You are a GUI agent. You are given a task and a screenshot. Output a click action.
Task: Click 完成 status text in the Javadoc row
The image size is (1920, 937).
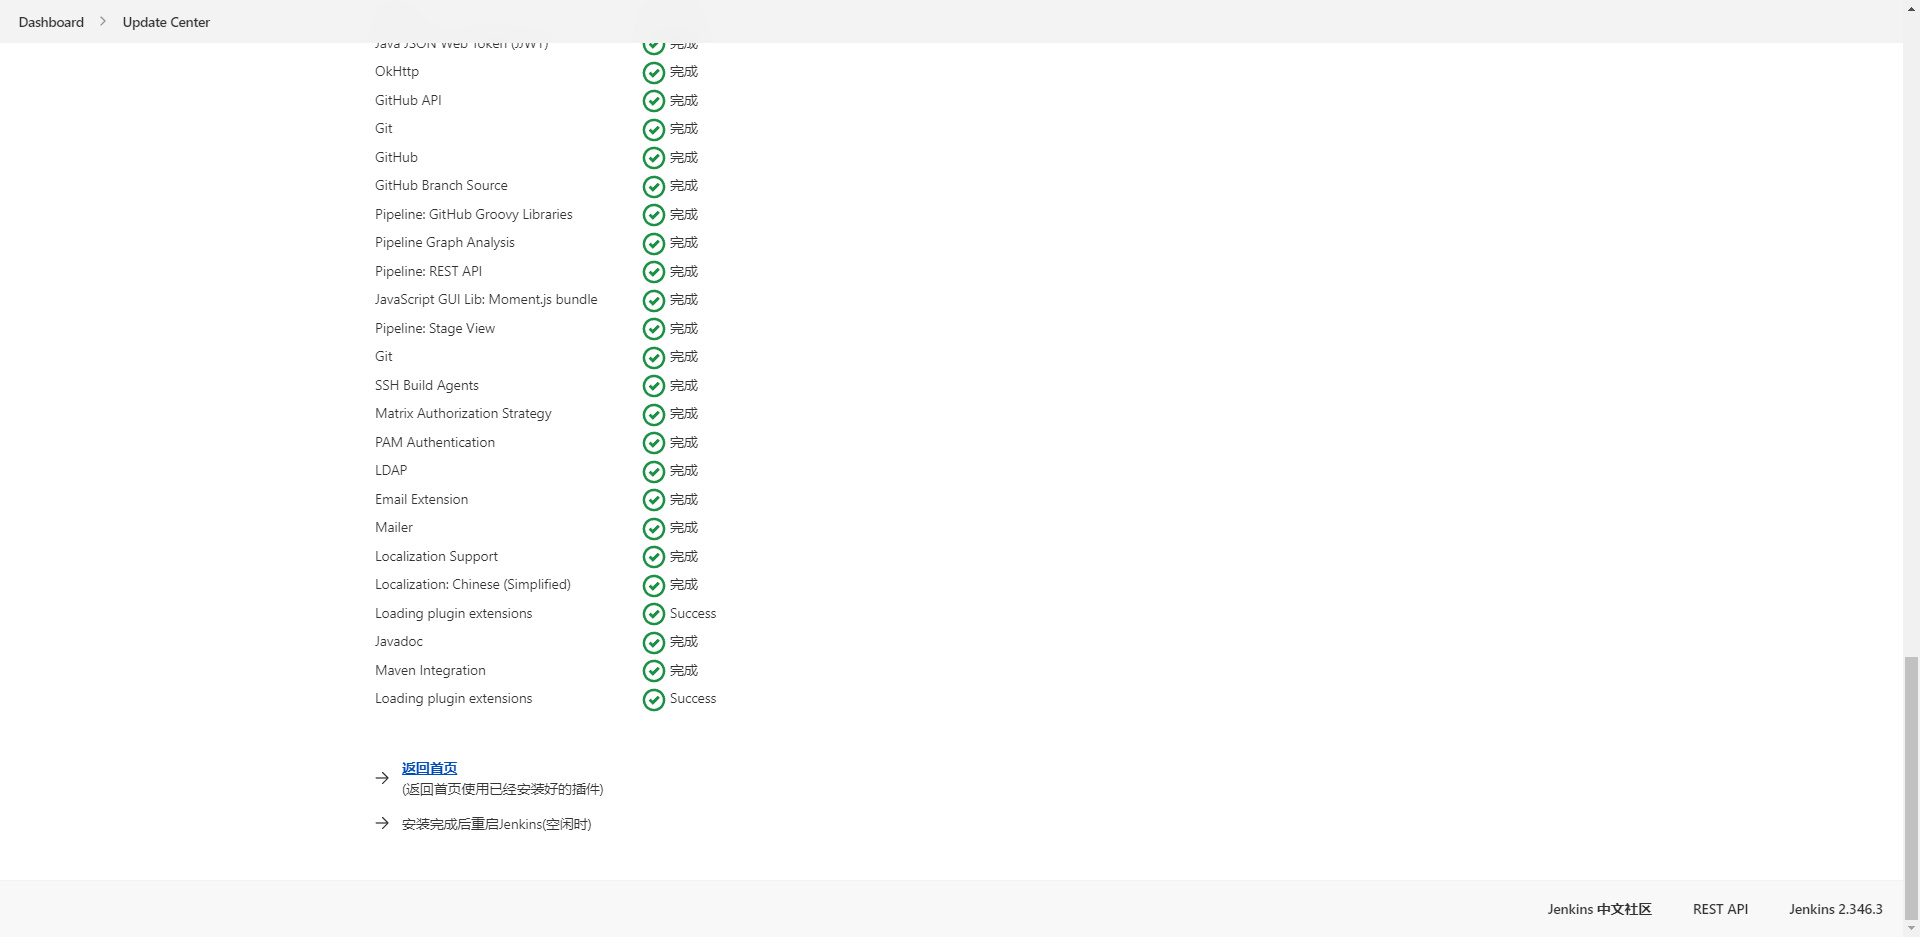click(x=684, y=641)
